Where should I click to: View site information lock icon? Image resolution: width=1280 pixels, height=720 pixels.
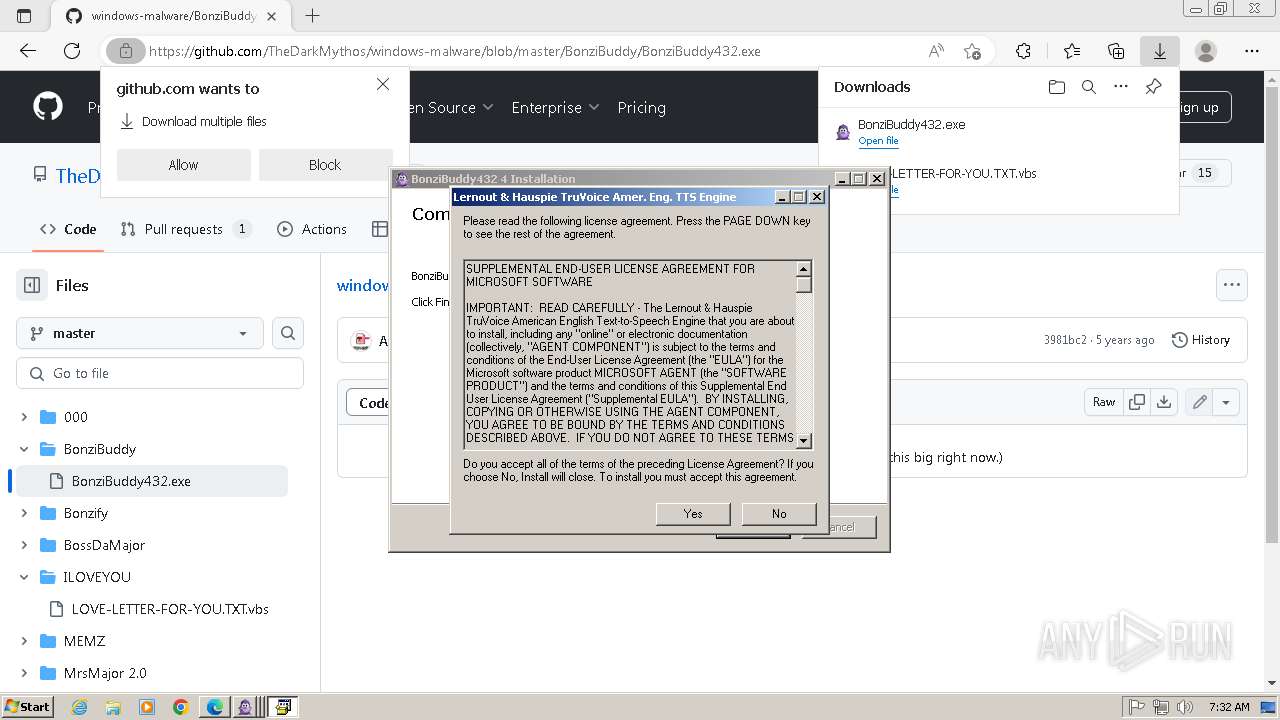(x=125, y=51)
